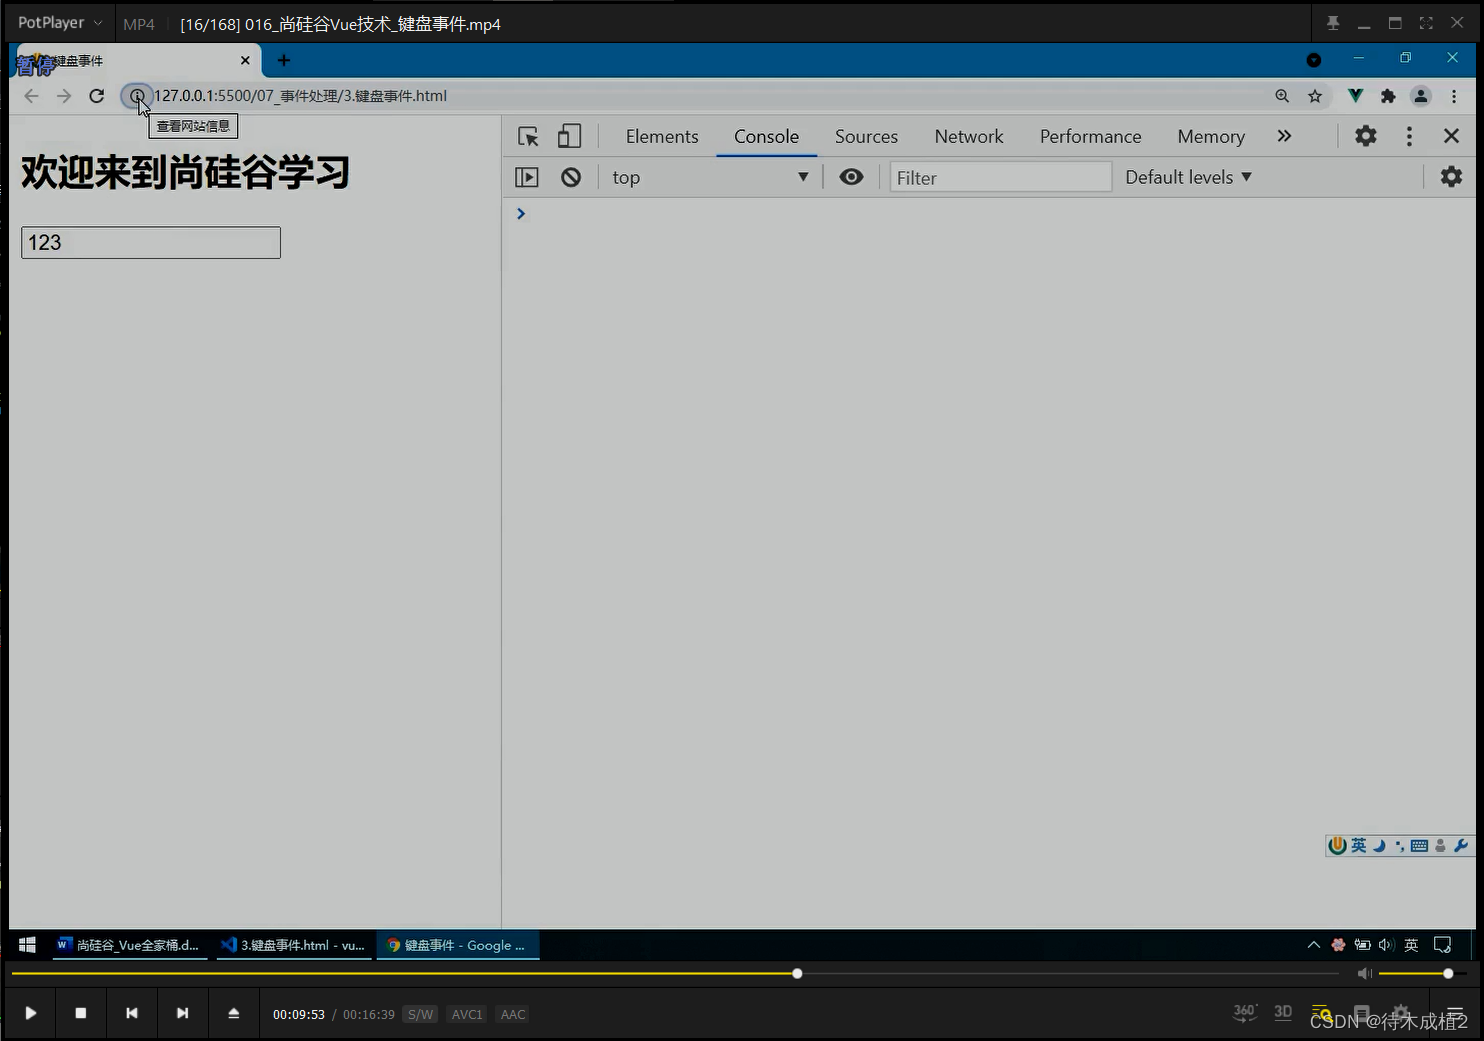Click the 00:09:53 elapsed time display
1484x1041 pixels.
tap(299, 1014)
